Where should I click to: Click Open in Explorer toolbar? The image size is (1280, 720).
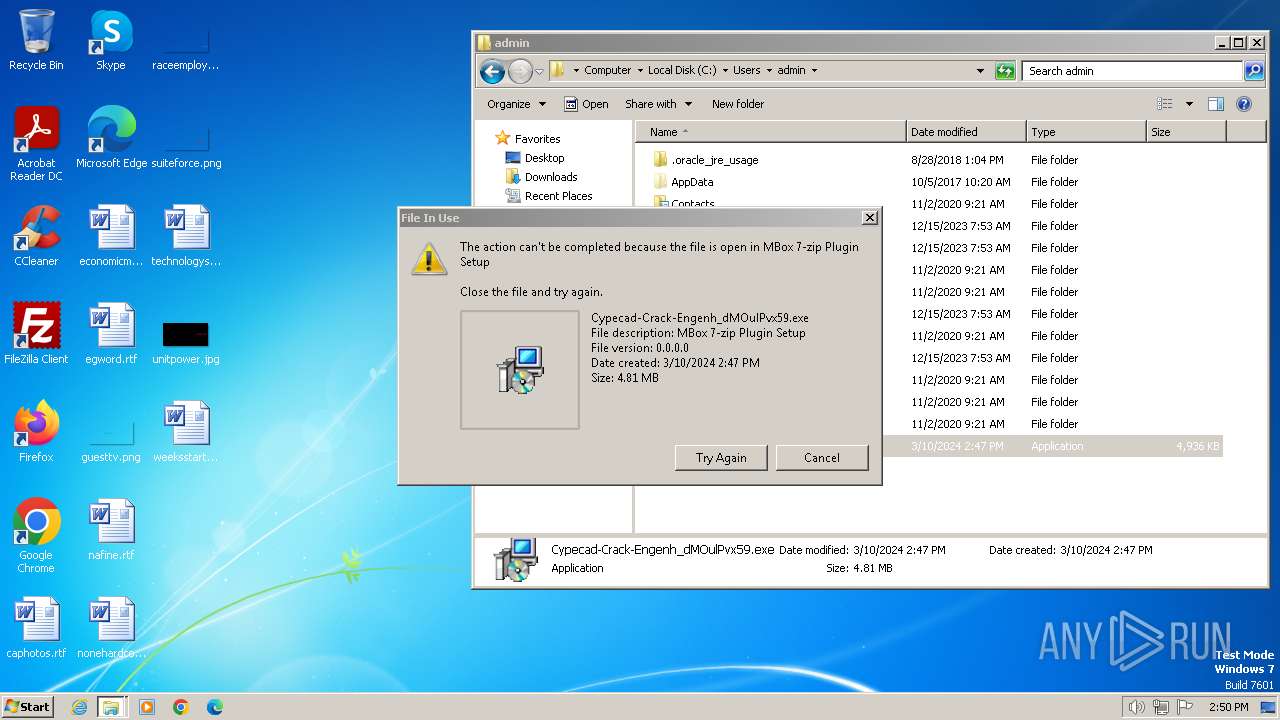pos(586,104)
